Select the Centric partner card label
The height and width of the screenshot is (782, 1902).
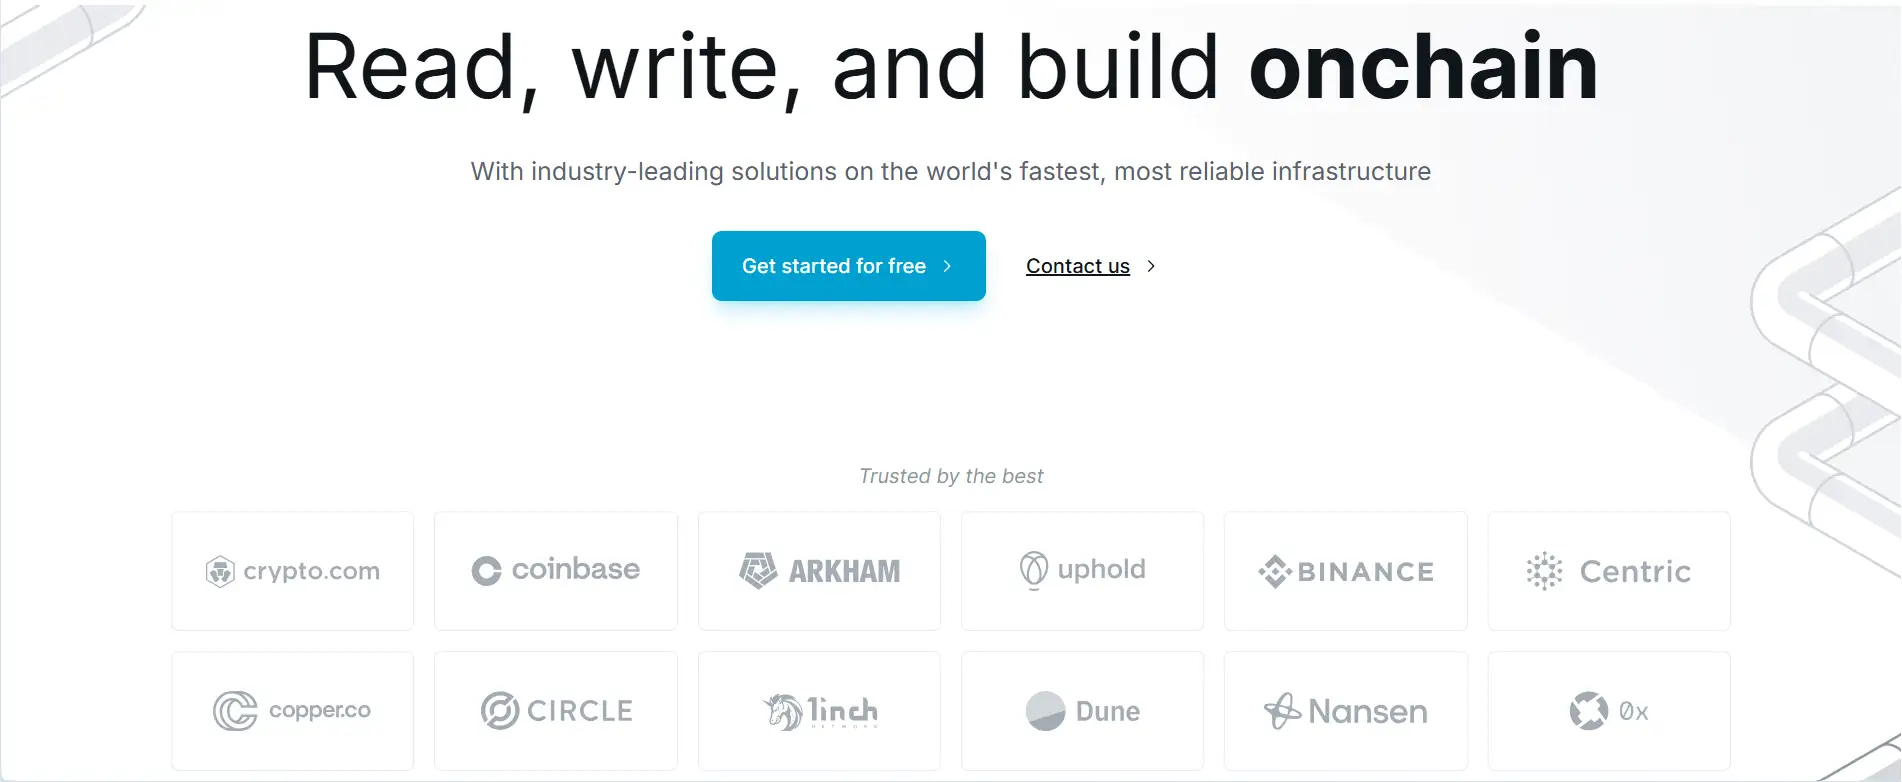coord(1635,572)
